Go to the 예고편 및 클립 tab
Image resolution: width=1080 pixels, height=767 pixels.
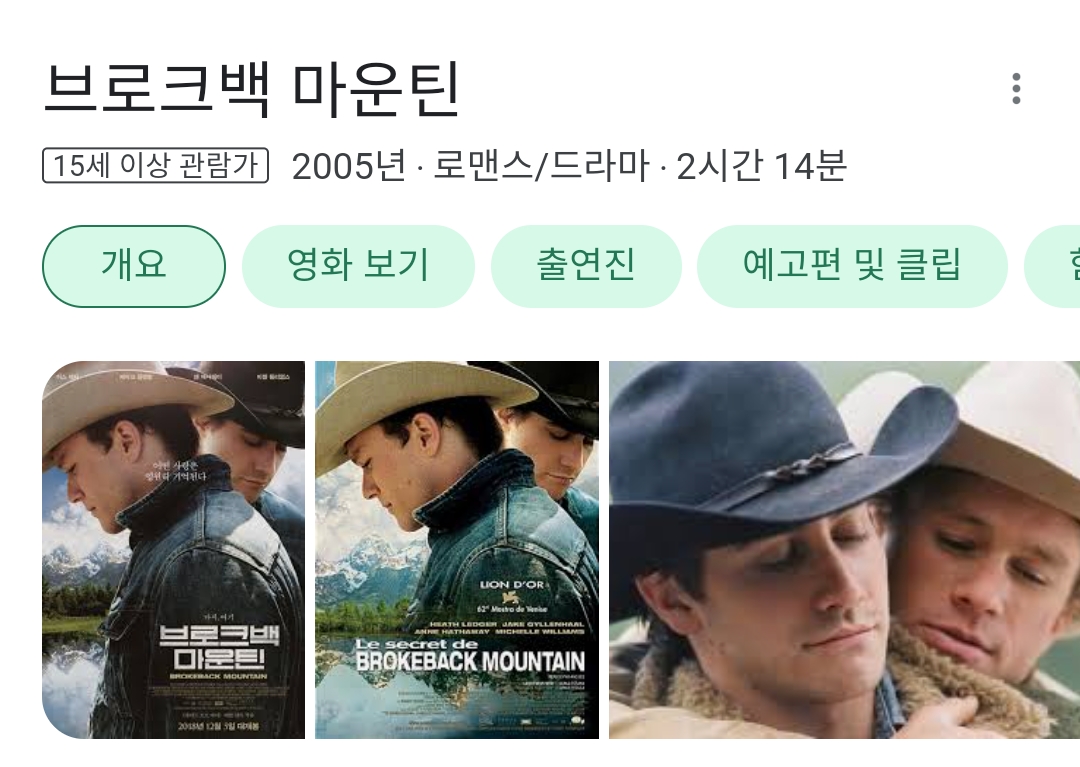(x=852, y=266)
